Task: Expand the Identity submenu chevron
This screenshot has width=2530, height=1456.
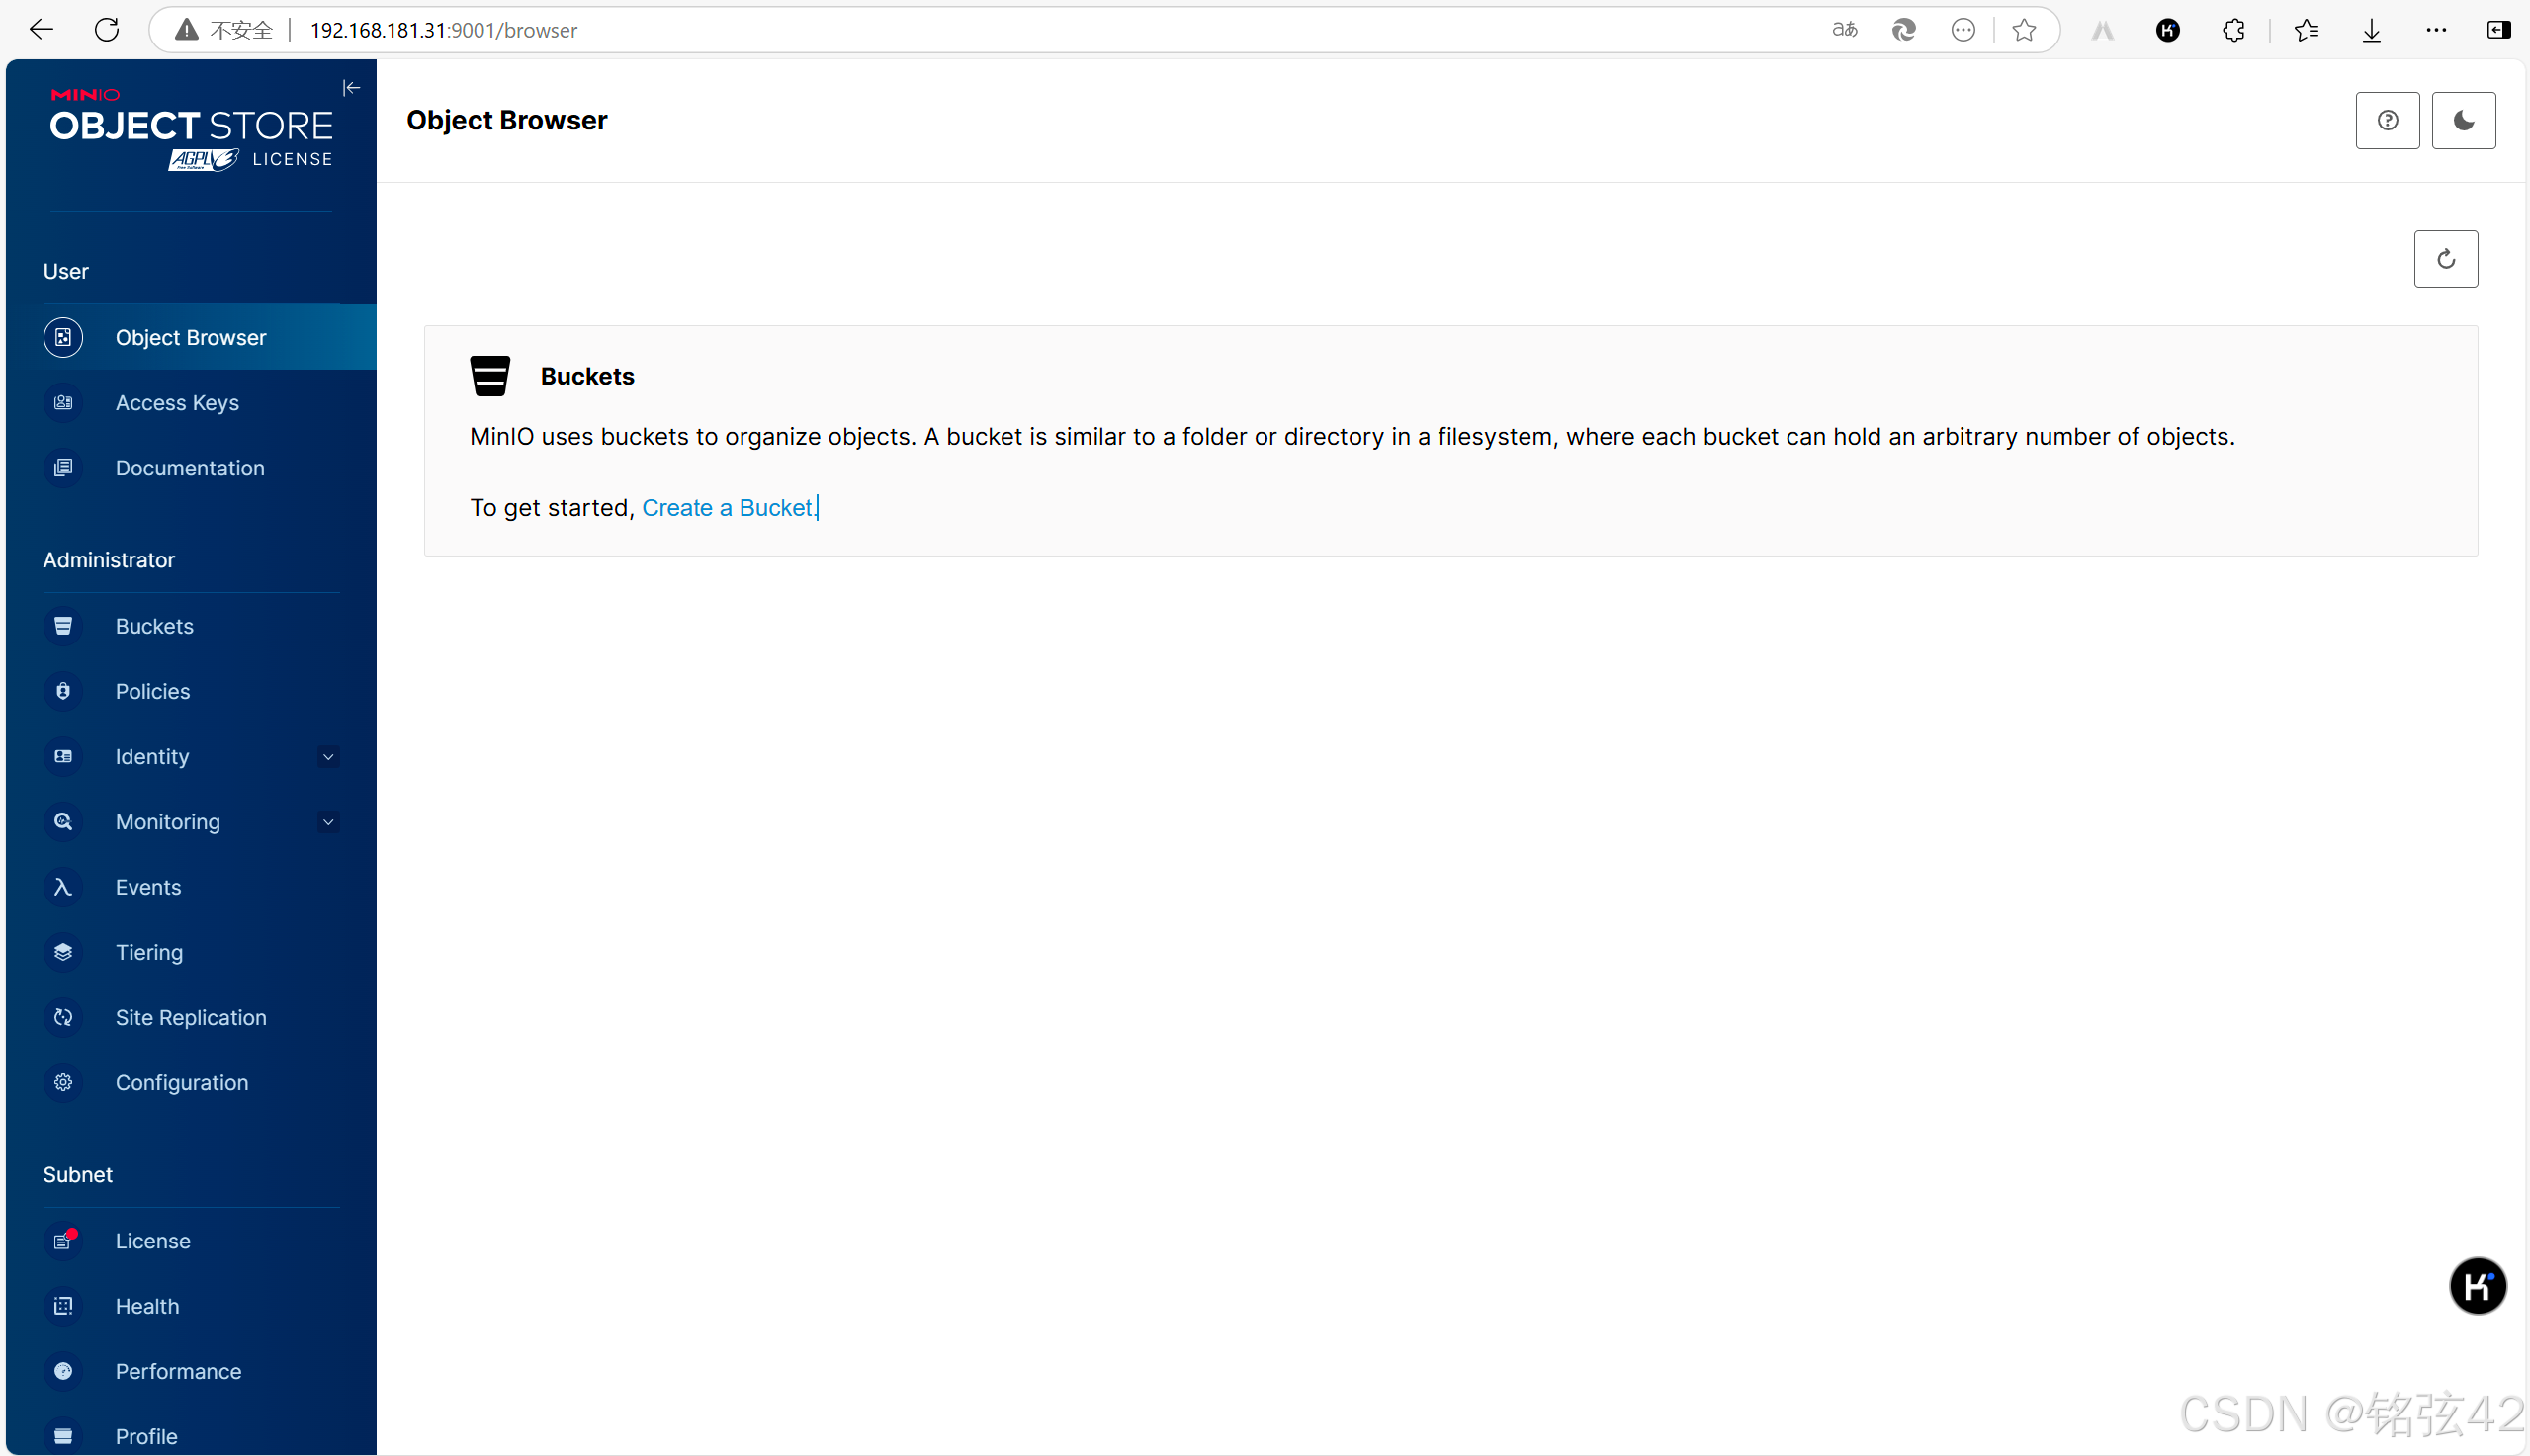Action: (328, 757)
